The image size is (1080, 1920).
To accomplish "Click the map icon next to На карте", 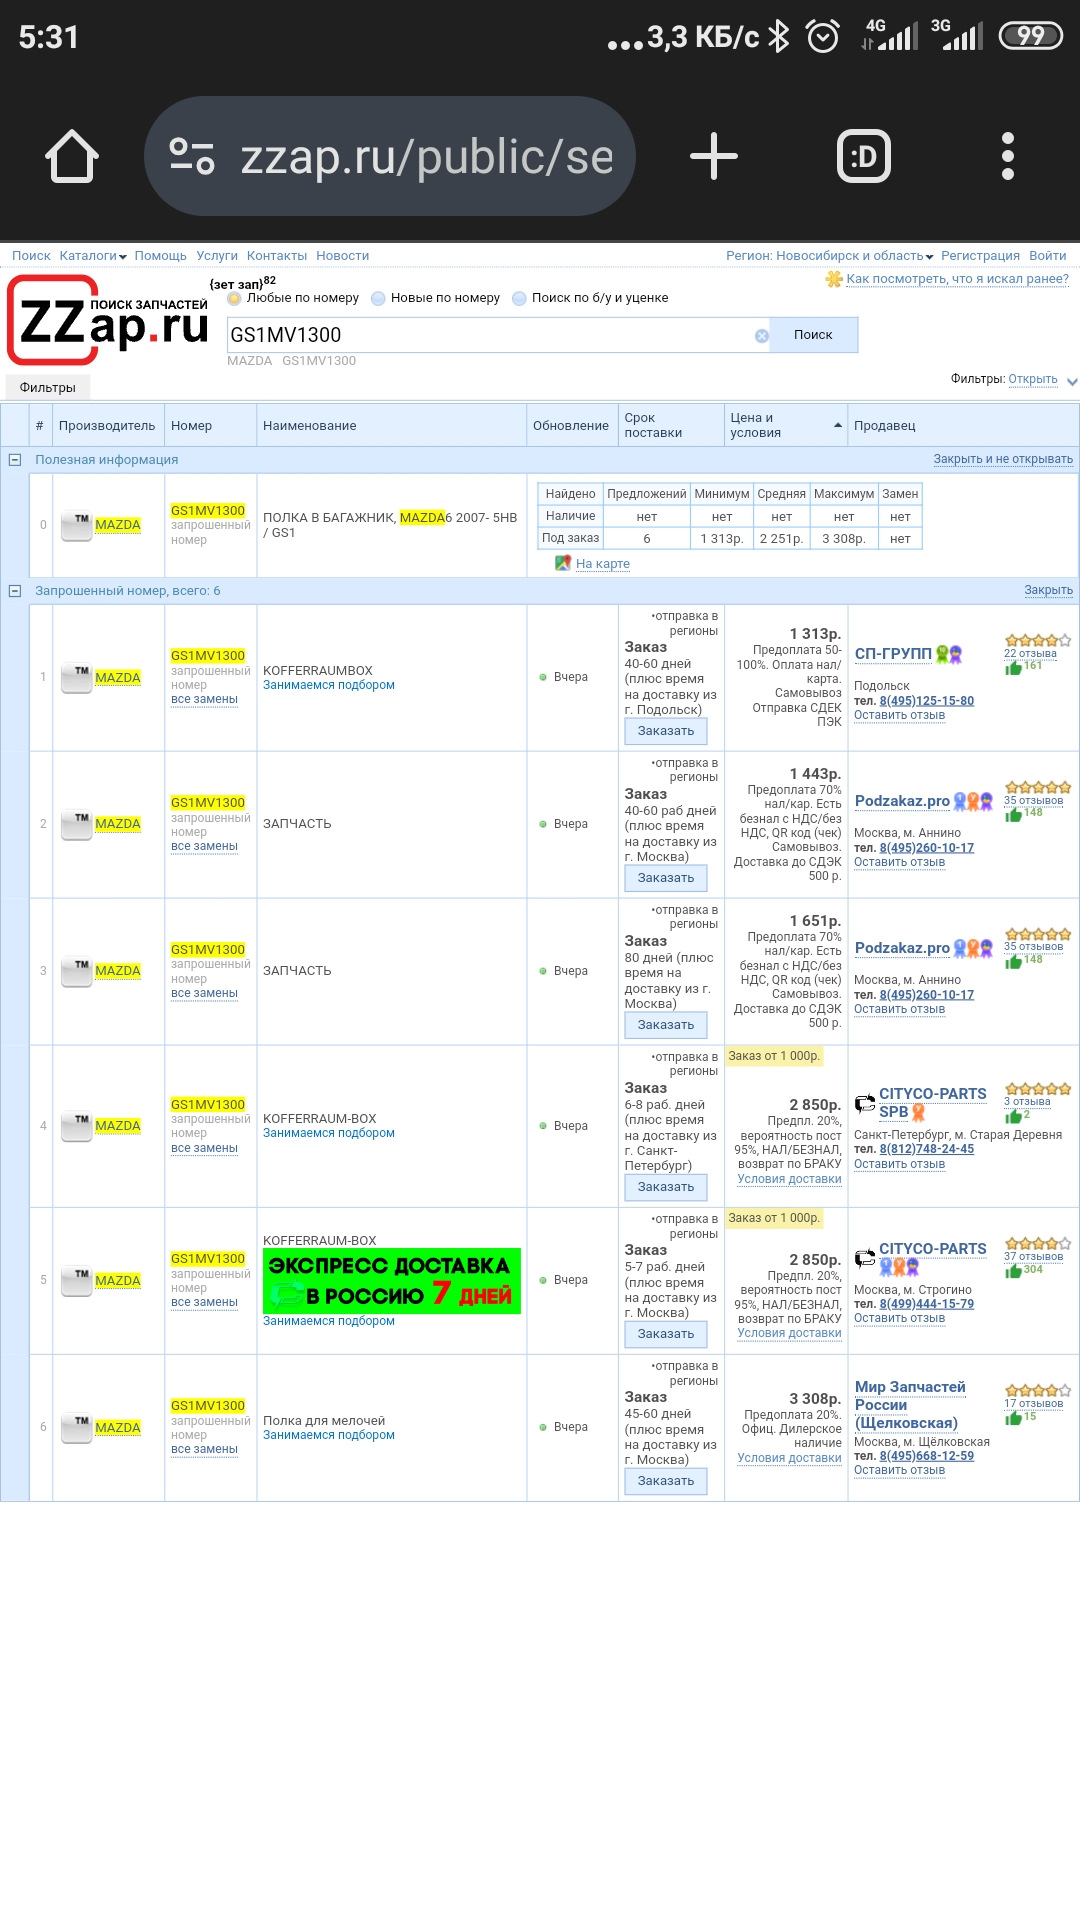I will pyautogui.click(x=563, y=563).
